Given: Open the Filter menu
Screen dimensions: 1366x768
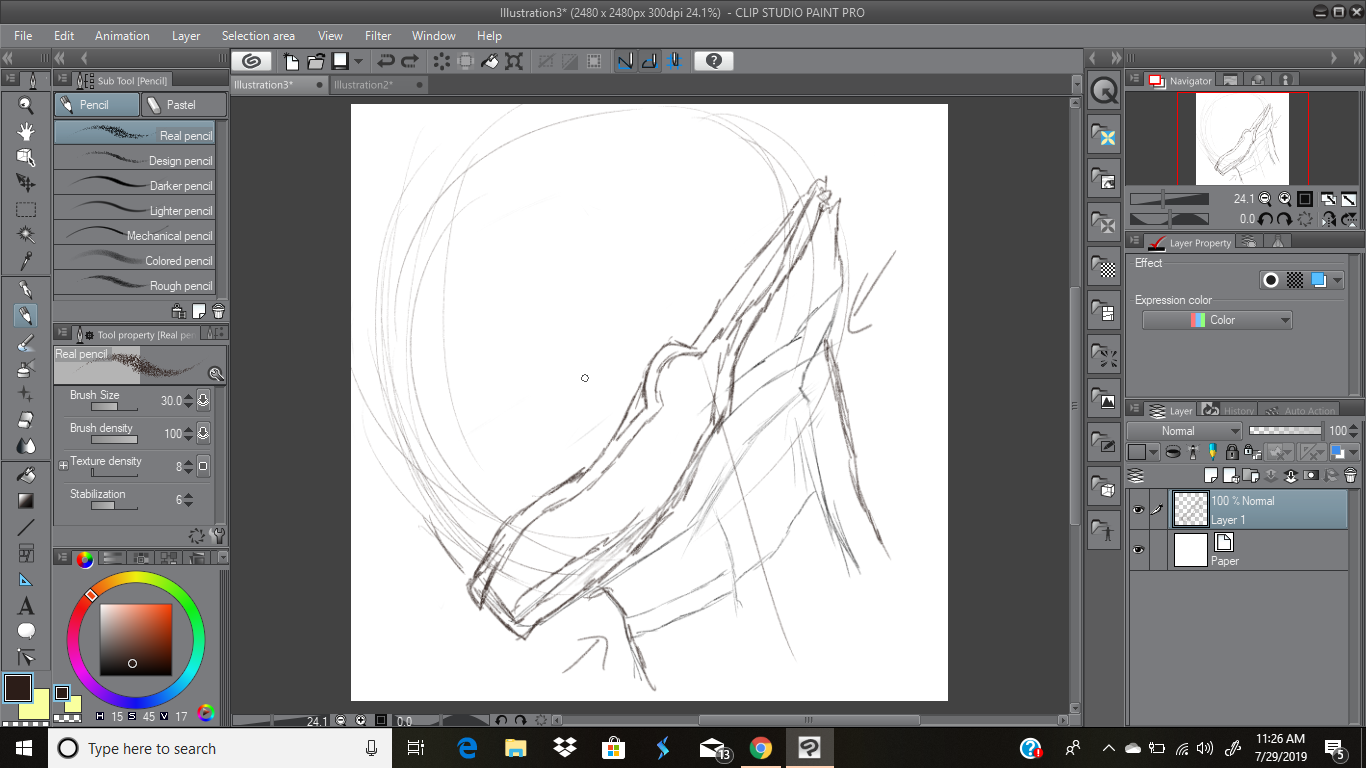Looking at the screenshot, I should pyautogui.click(x=378, y=36).
